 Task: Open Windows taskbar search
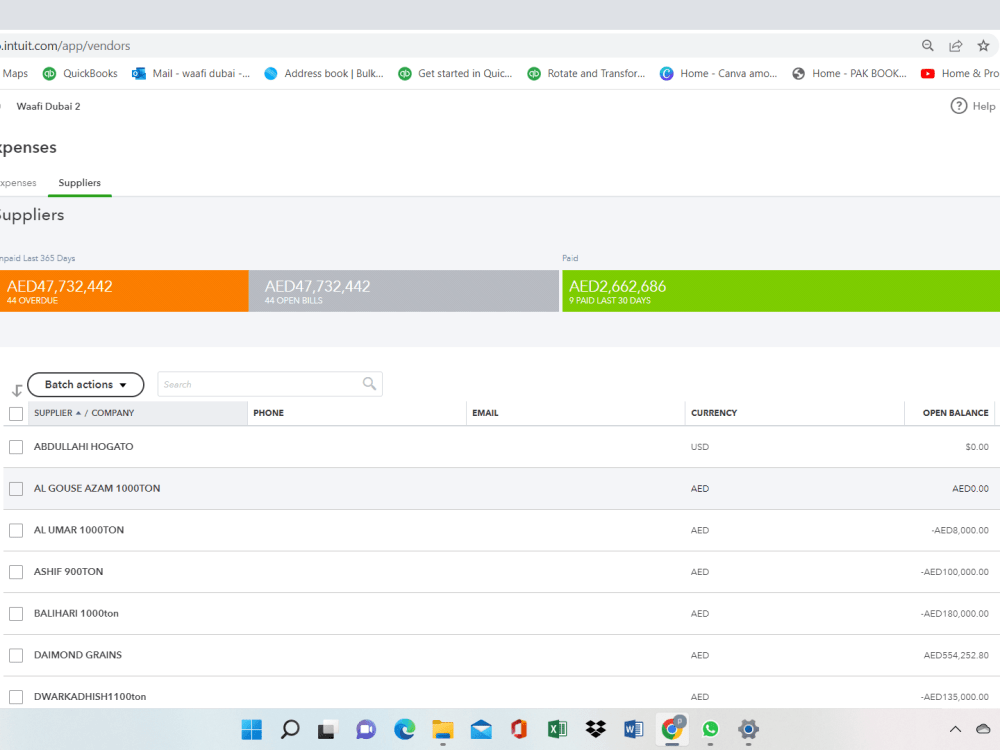point(290,729)
